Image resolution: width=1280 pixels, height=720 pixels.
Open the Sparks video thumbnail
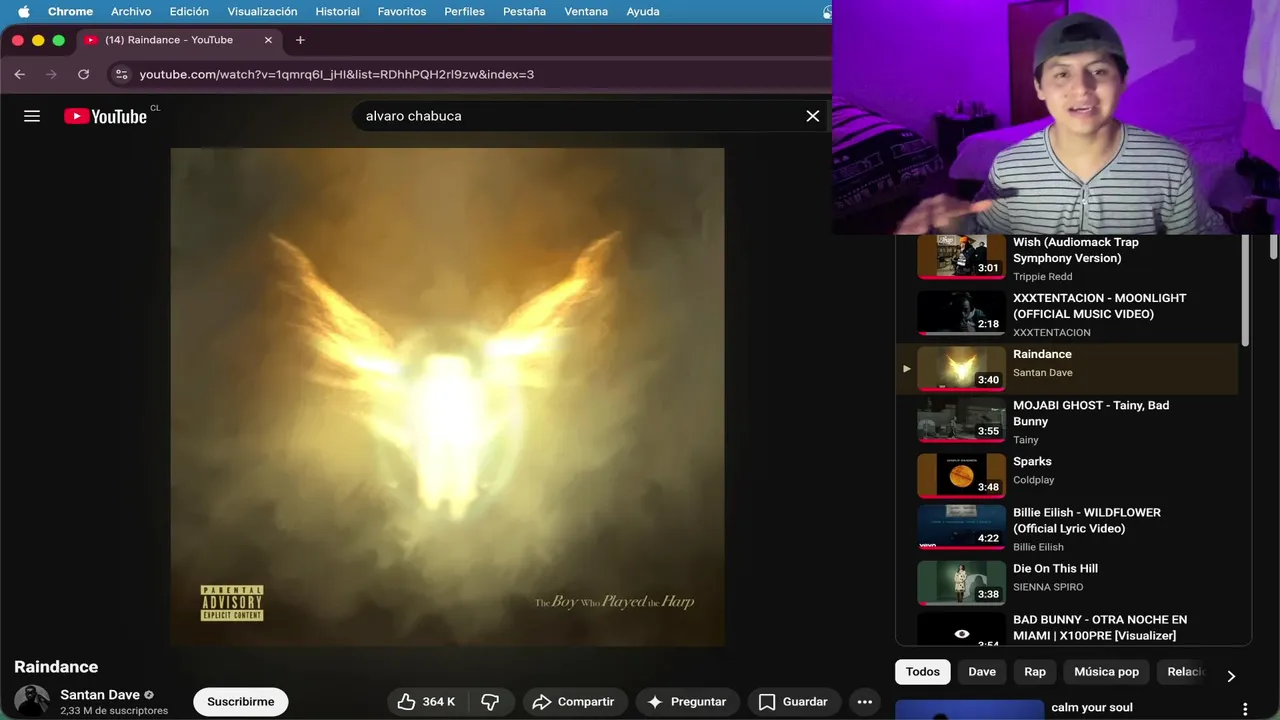961,476
